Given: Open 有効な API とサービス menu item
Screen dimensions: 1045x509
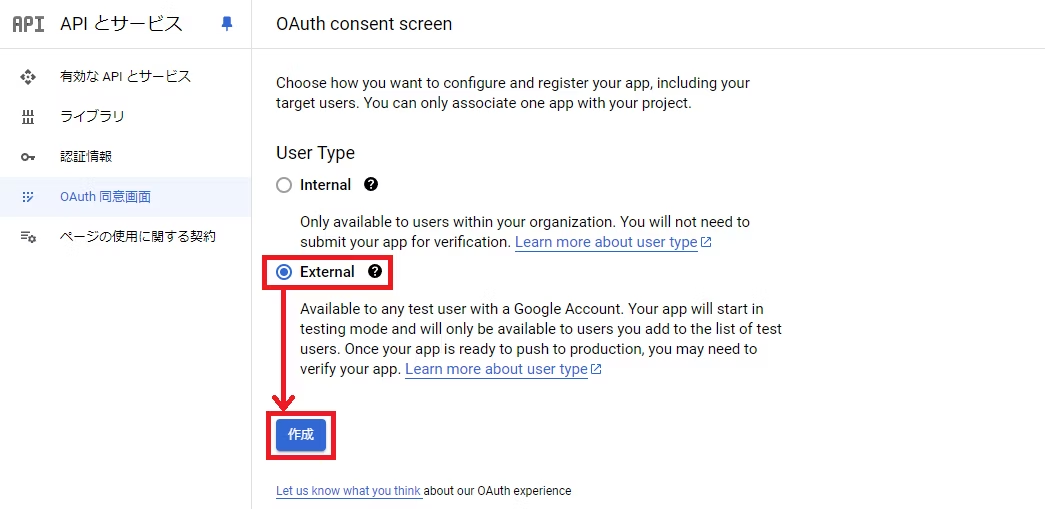Looking at the screenshot, I should [x=125, y=77].
